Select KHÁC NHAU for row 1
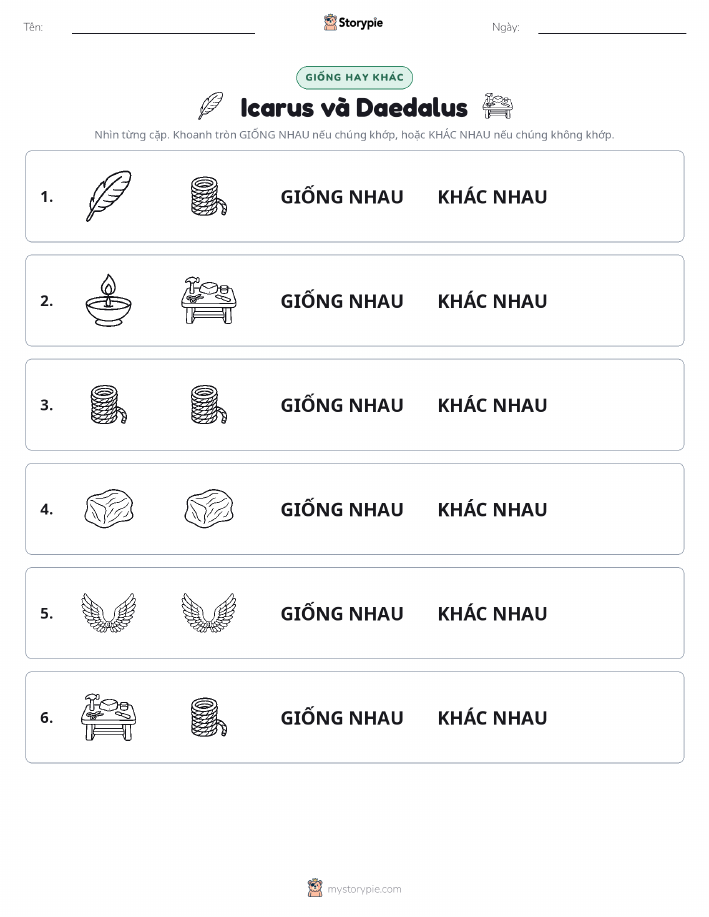The height and width of the screenshot is (917, 709). pos(492,197)
